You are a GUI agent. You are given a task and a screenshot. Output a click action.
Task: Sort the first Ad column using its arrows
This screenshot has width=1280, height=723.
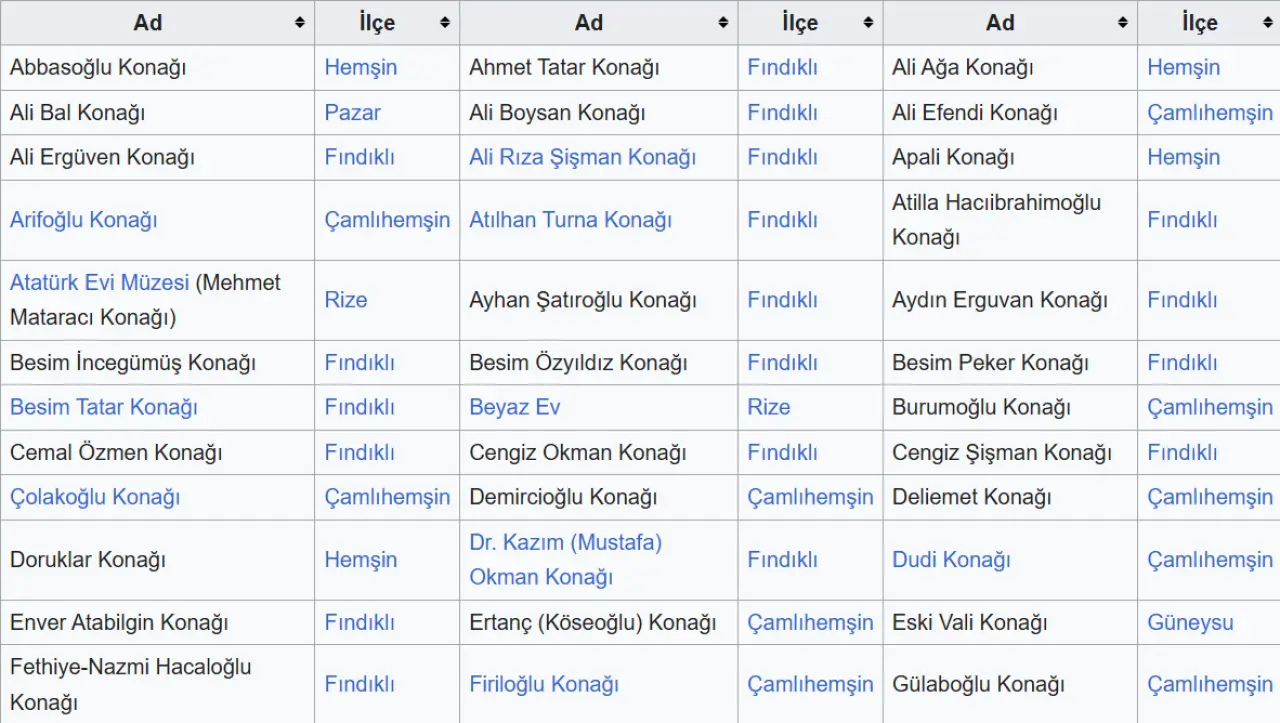299,23
